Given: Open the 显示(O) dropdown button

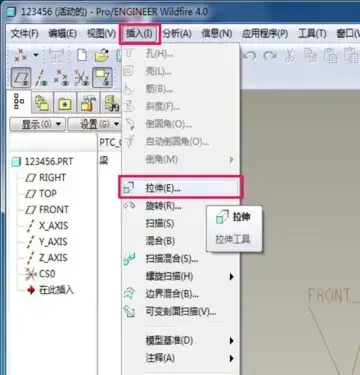Looking at the screenshot, I should click(x=37, y=124).
